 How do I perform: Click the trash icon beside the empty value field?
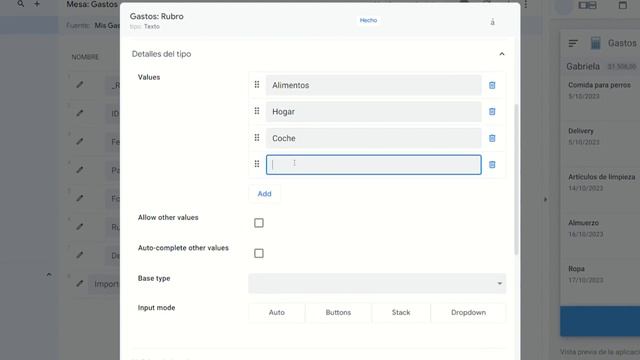(x=492, y=164)
